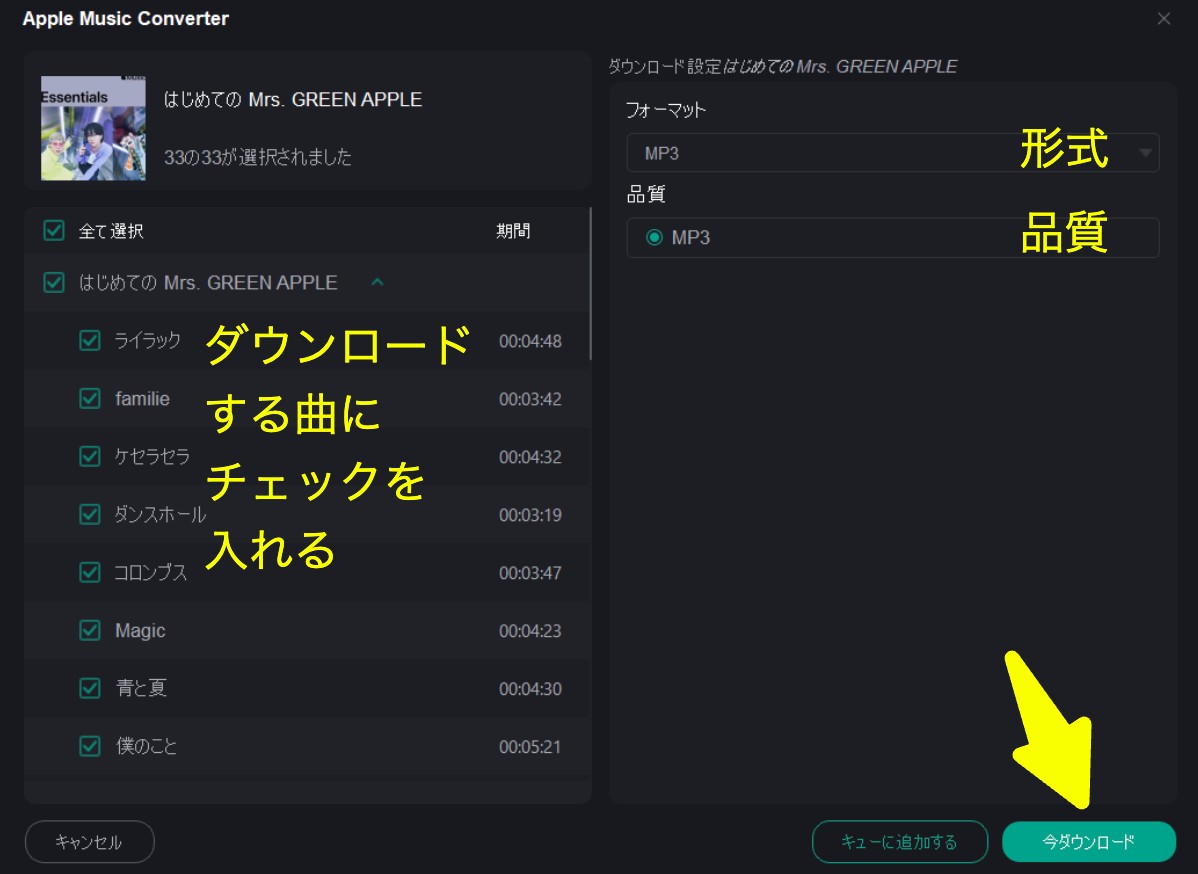Close the Apple Music Converter dialog
The height and width of the screenshot is (874, 1198).
pos(1164,18)
